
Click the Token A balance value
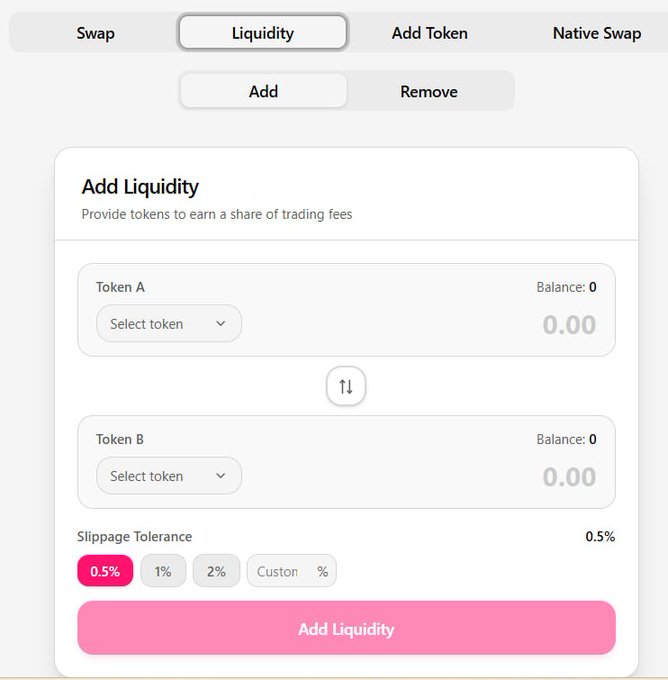tap(592, 287)
